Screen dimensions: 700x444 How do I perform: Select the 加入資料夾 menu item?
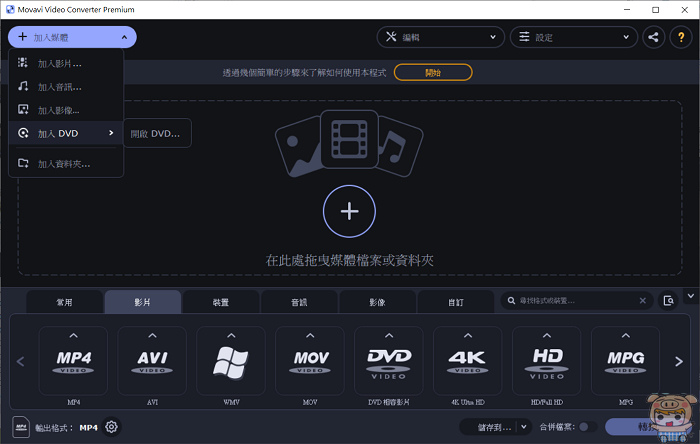(x=66, y=164)
